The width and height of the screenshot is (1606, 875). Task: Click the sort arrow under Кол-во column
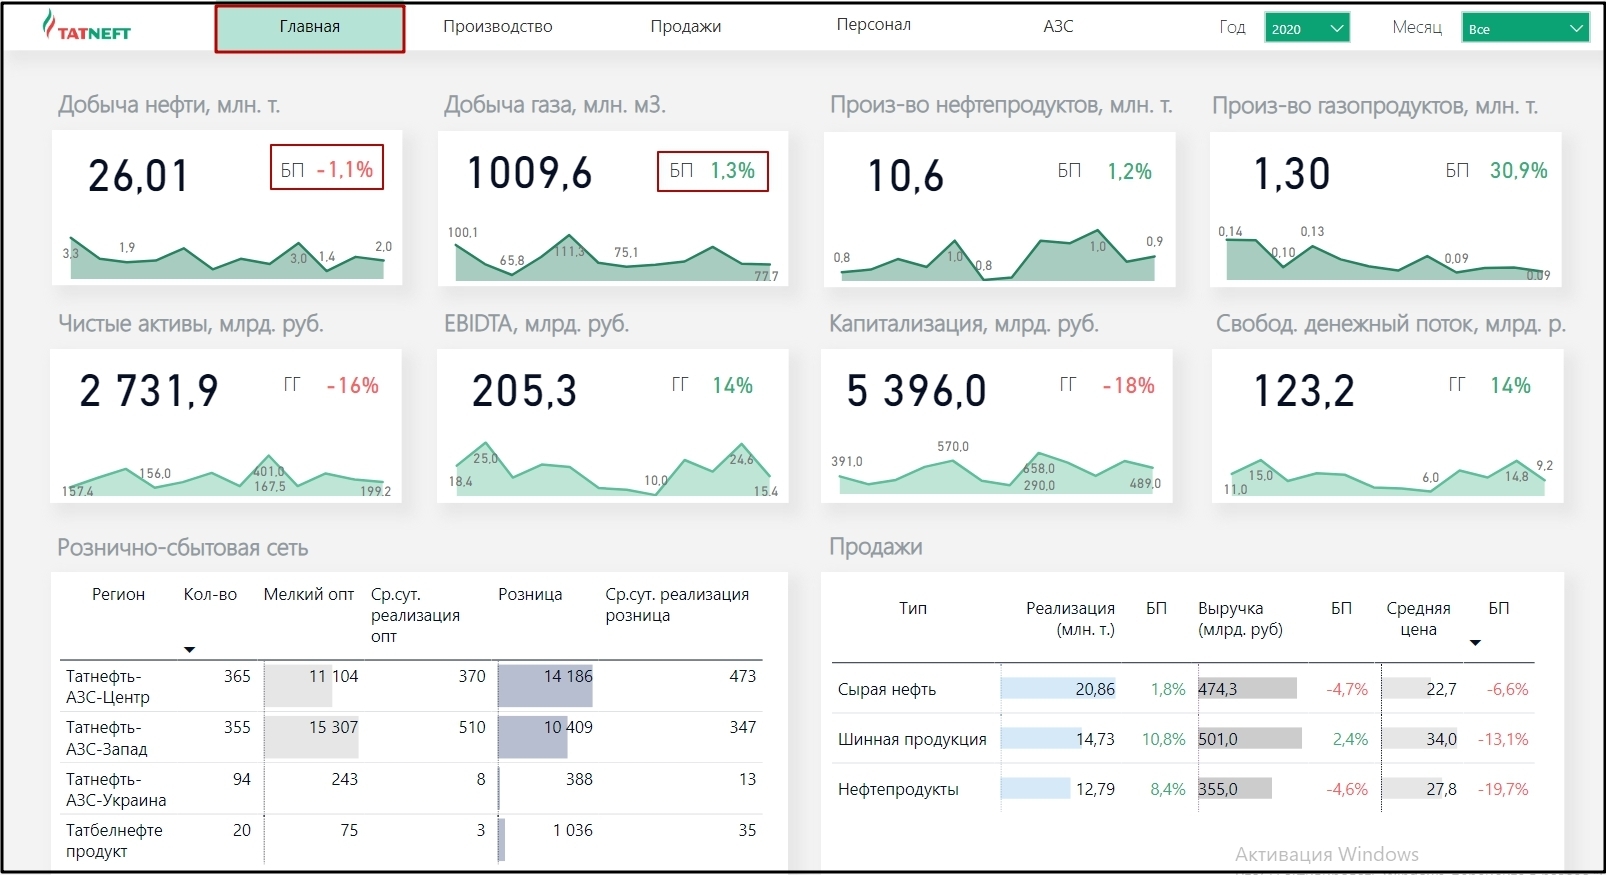(x=190, y=650)
